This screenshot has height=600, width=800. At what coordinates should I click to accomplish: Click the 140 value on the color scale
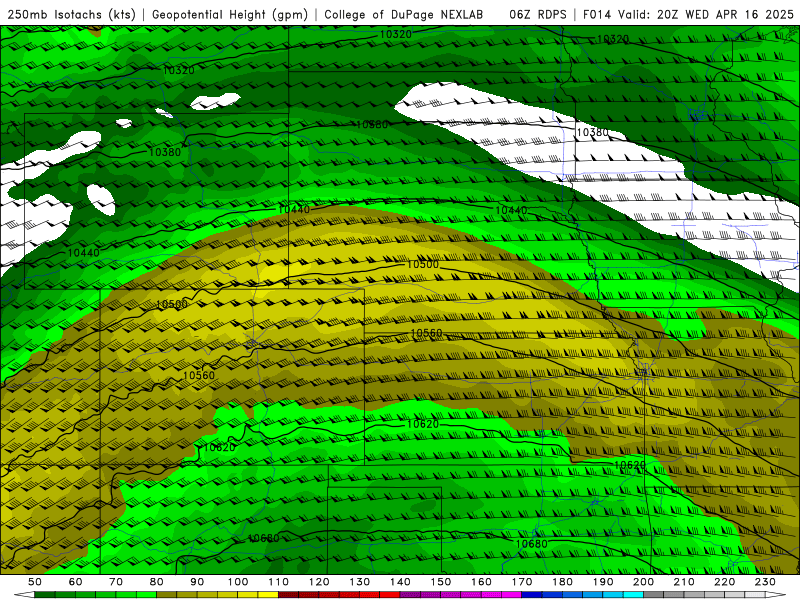coord(400,582)
